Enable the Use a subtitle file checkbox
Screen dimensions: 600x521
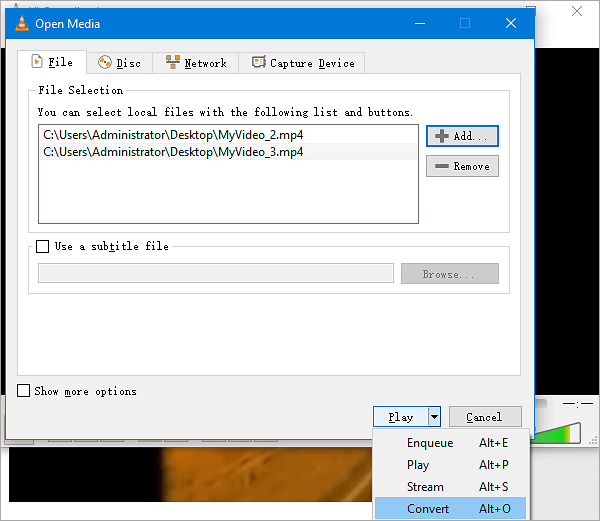click(x=43, y=246)
